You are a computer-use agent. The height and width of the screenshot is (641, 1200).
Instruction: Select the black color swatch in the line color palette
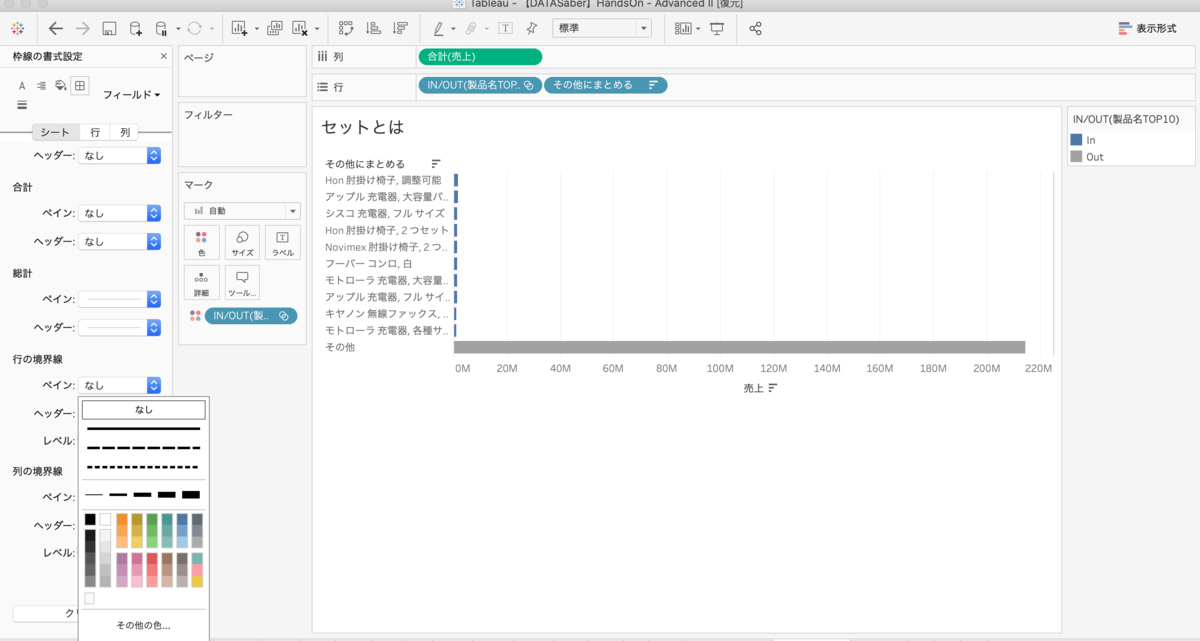89,518
